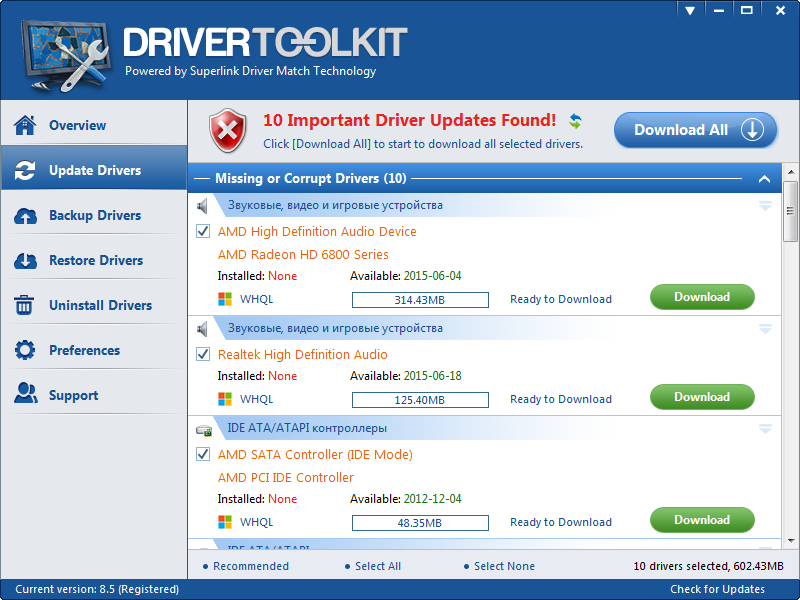Click the Update Drivers refresh icon
The image size is (800, 600).
click(x=25, y=170)
